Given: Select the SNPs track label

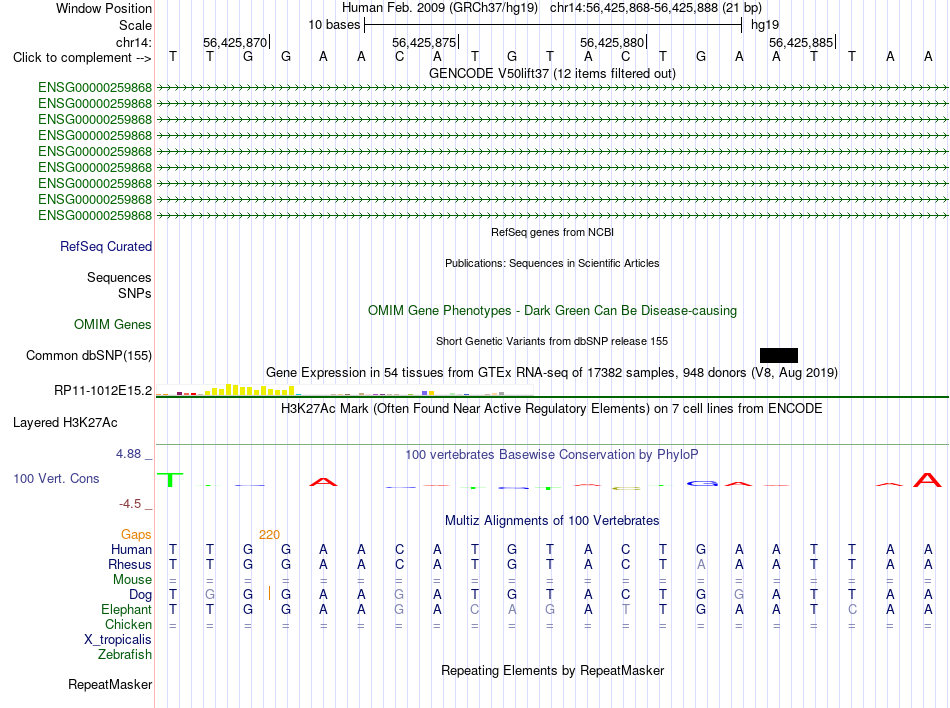Looking at the screenshot, I should (x=135, y=293).
